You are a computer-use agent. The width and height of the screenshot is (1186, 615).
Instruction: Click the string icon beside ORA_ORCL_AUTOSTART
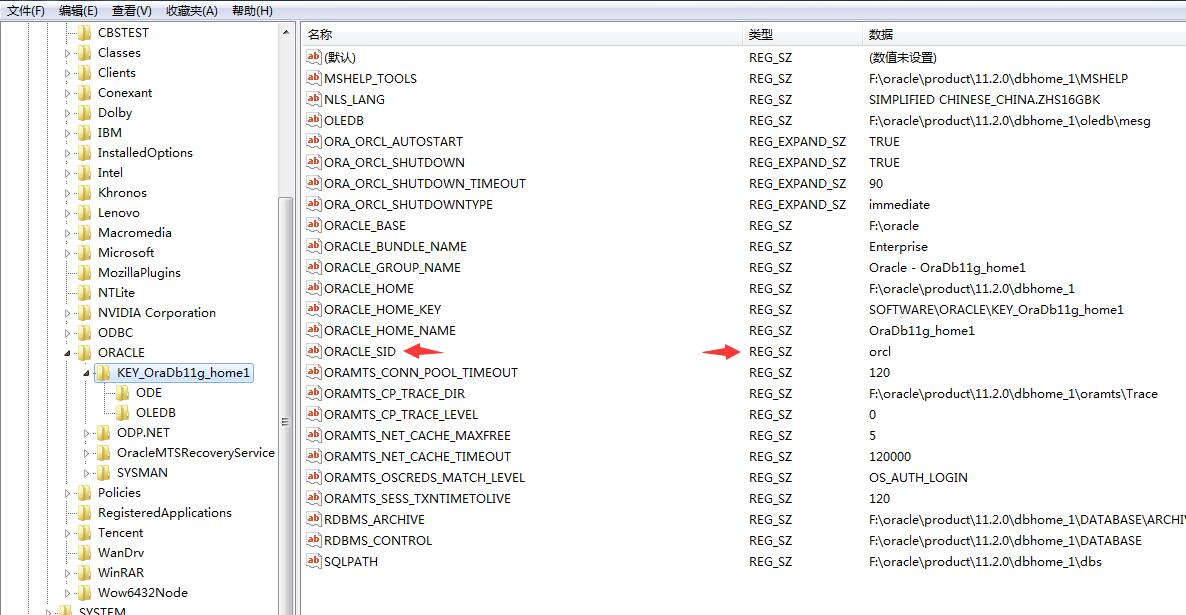coord(314,141)
